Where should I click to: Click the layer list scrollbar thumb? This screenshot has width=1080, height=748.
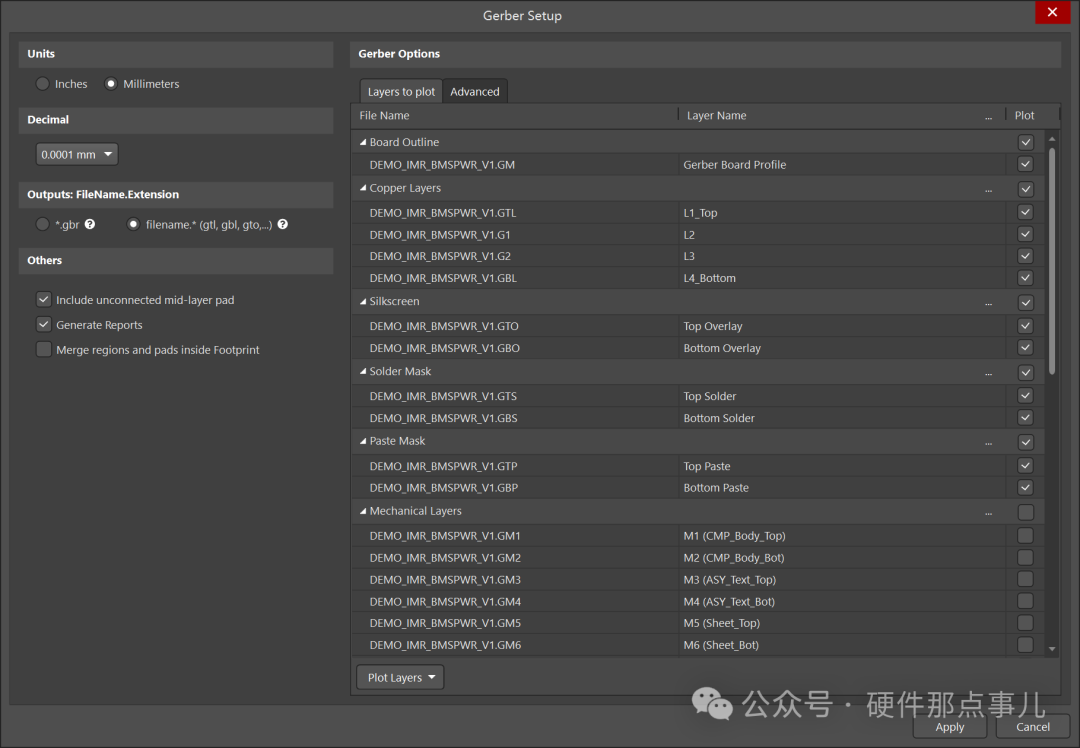(1052, 261)
